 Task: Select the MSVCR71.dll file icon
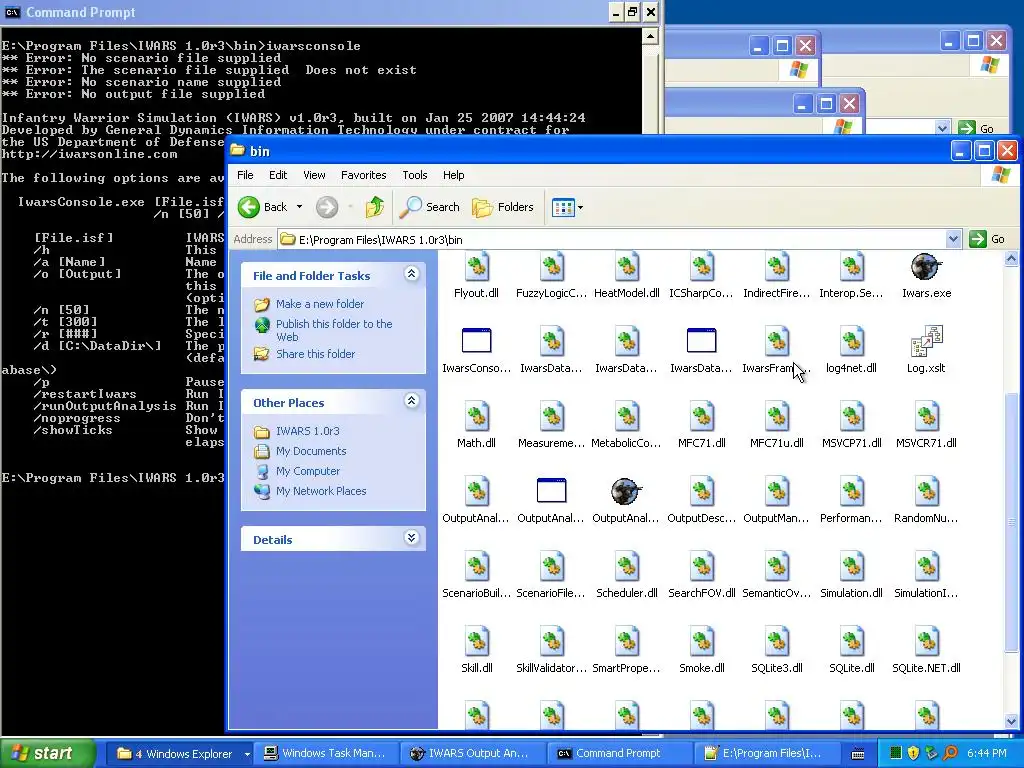926,416
